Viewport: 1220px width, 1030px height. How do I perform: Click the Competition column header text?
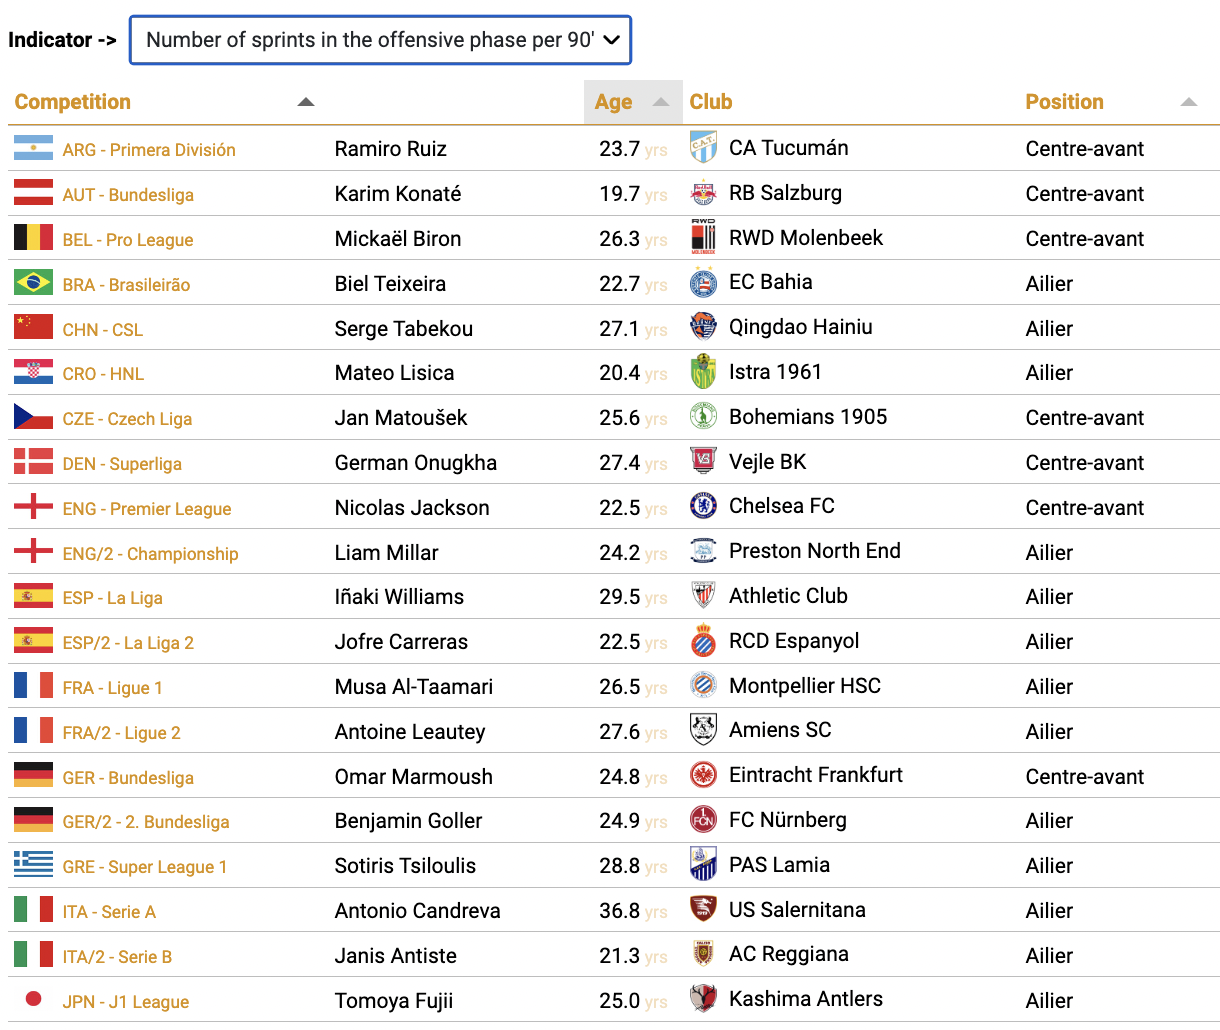(x=73, y=102)
